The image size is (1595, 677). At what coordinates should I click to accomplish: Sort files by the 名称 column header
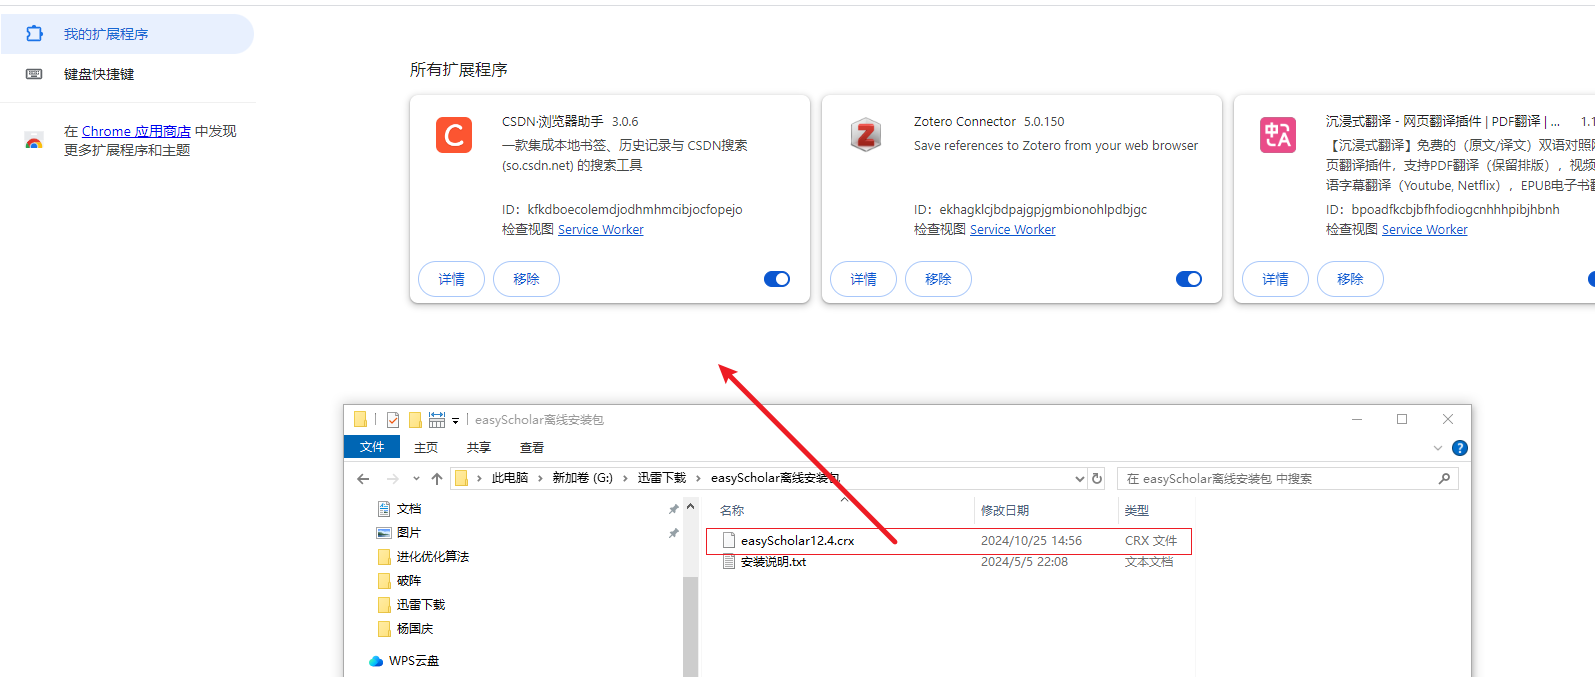tap(732, 511)
